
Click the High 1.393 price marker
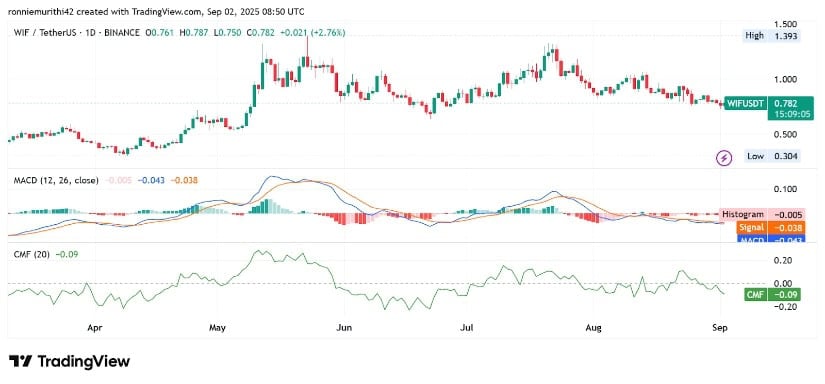click(x=771, y=36)
